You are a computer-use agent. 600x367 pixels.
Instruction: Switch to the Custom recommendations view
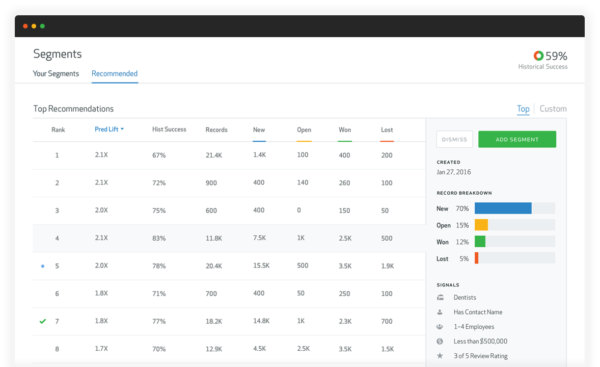(x=553, y=109)
